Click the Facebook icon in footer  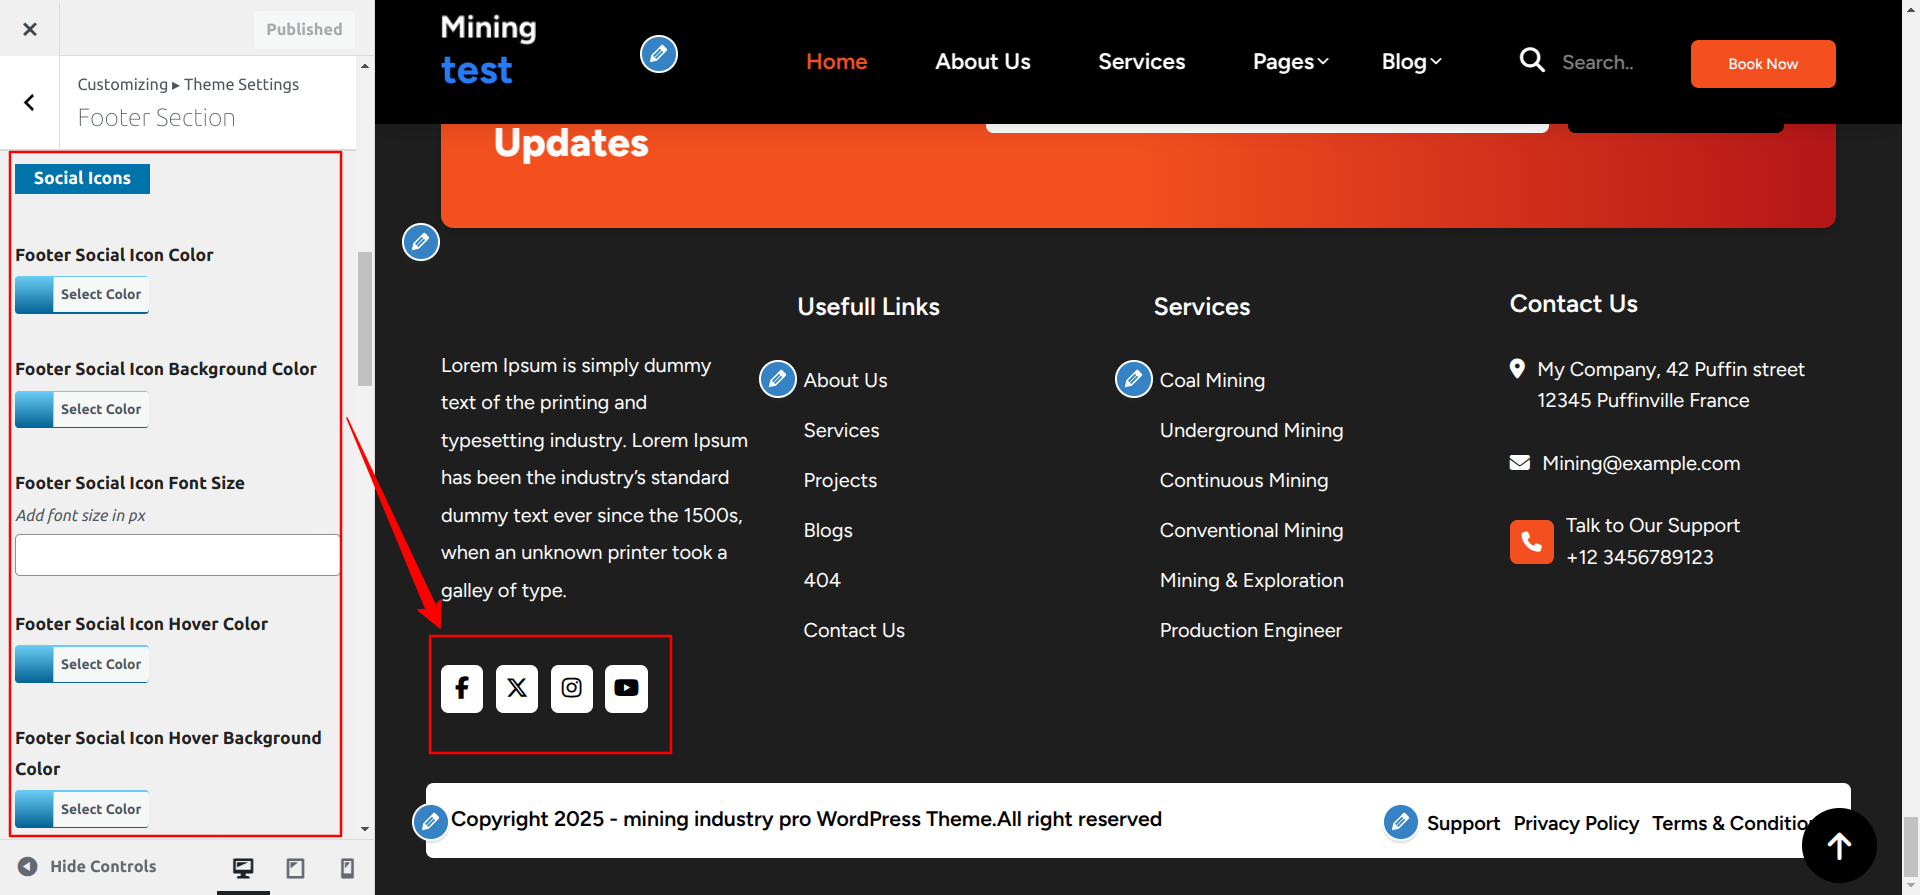pos(462,688)
